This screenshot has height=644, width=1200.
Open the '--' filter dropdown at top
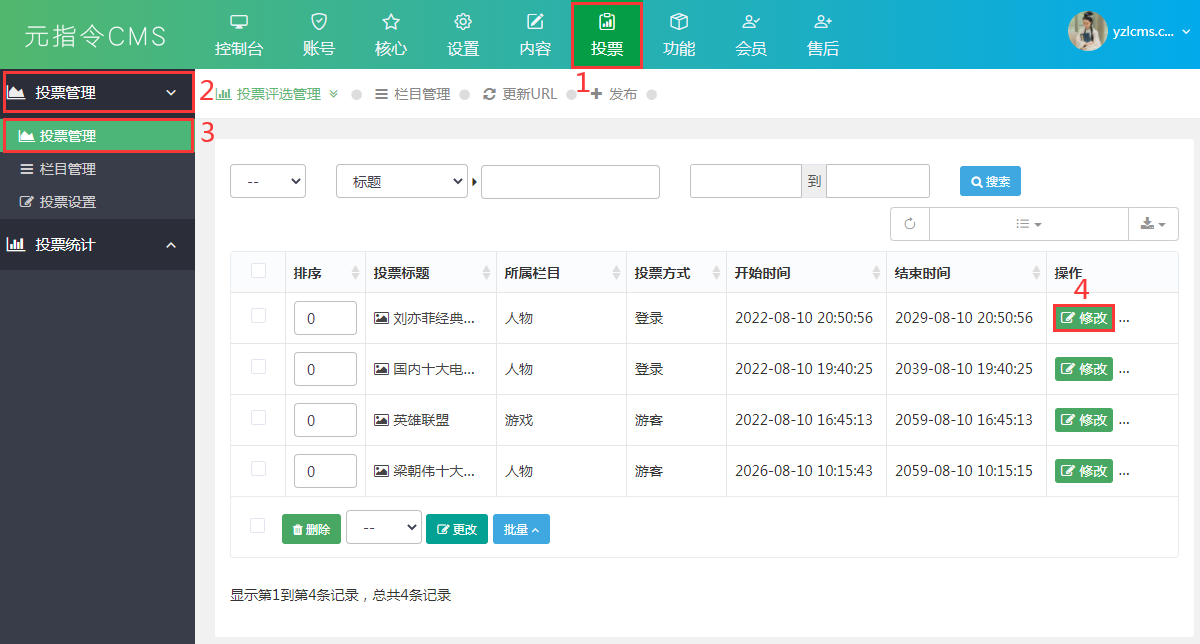(x=268, y=181)
